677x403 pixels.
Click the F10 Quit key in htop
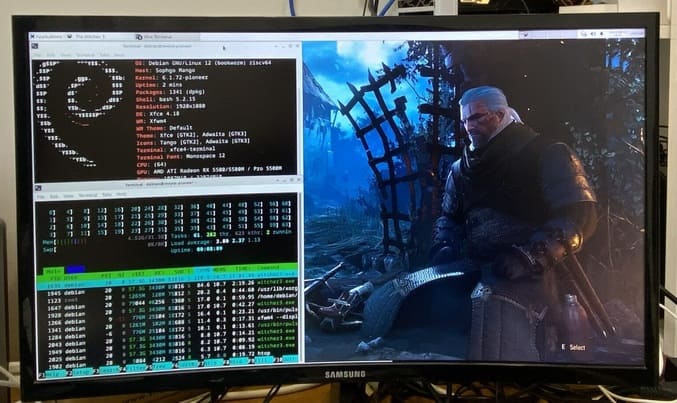(287, 359)
